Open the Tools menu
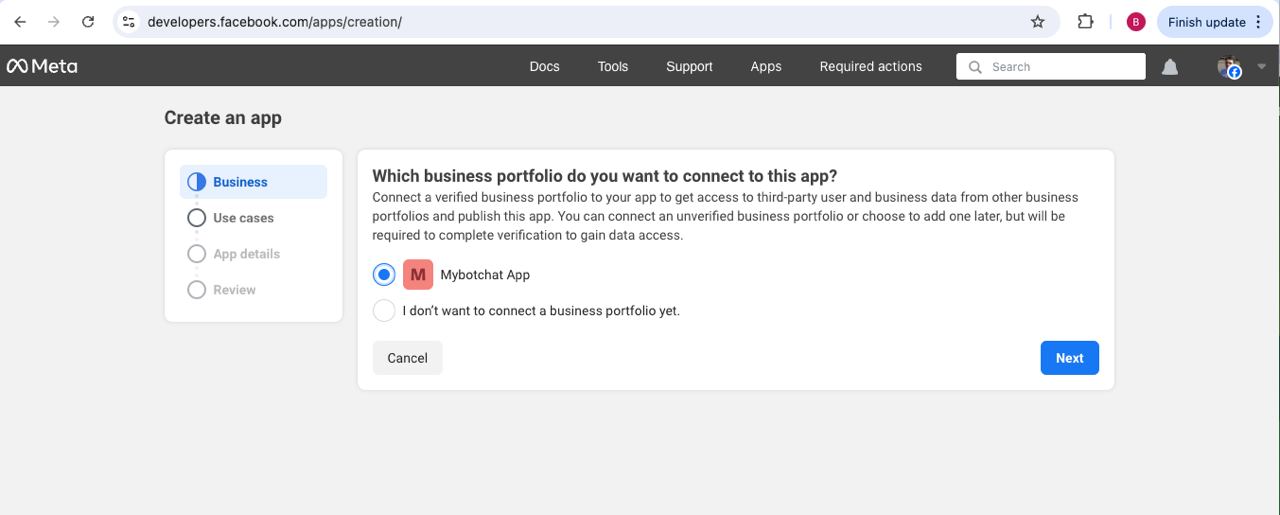 coord(613,66)
